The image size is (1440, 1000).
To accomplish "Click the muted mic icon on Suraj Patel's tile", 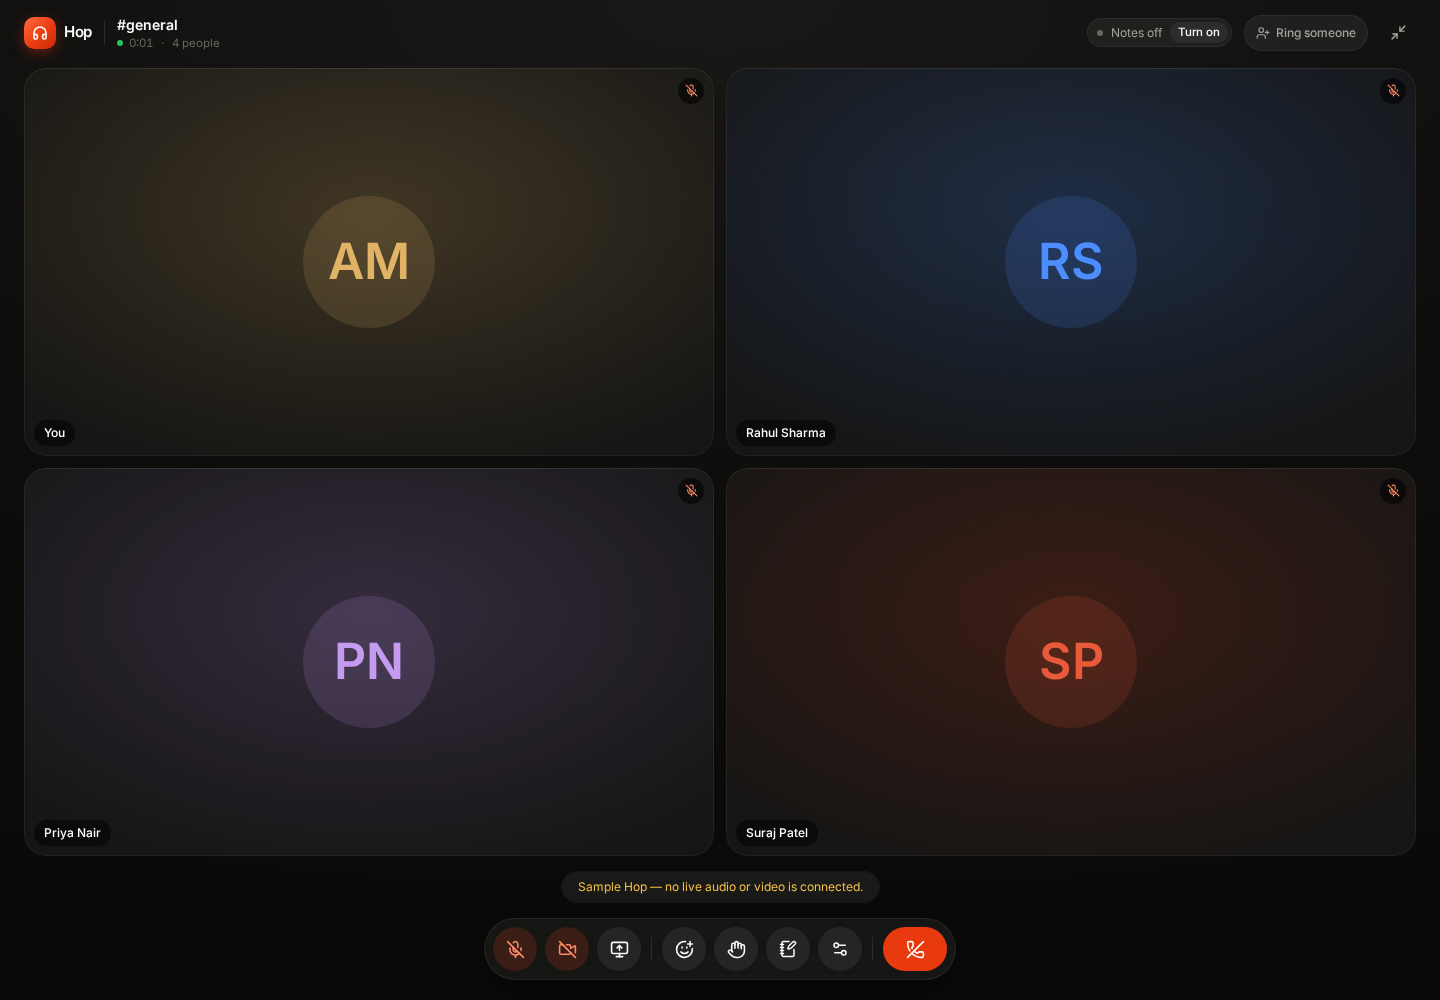I will coord(1393,491).
